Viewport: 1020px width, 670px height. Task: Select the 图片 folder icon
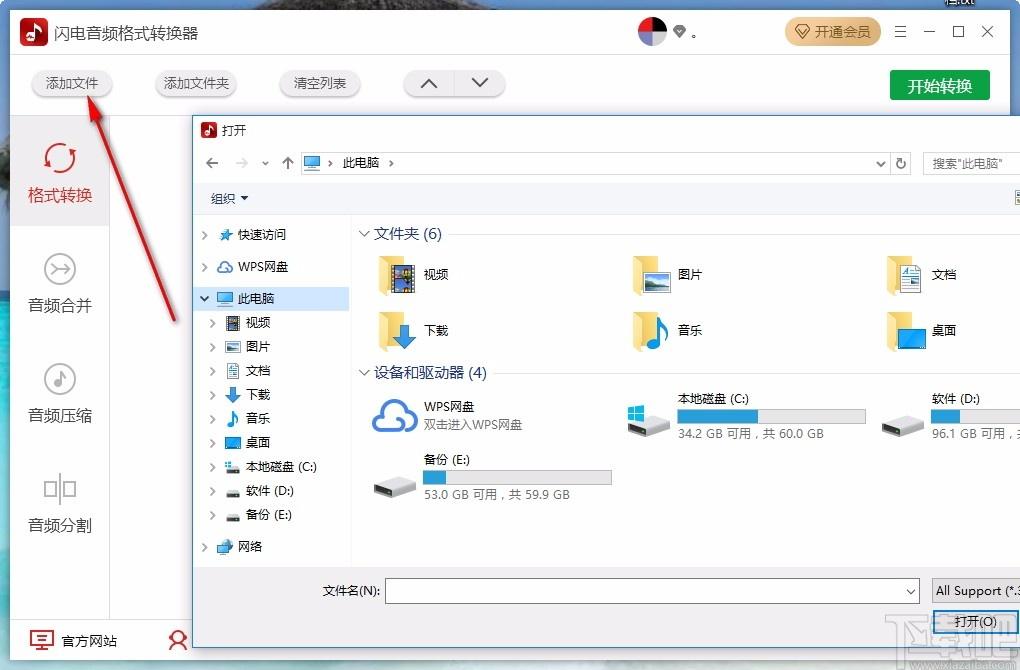point(652,275)
